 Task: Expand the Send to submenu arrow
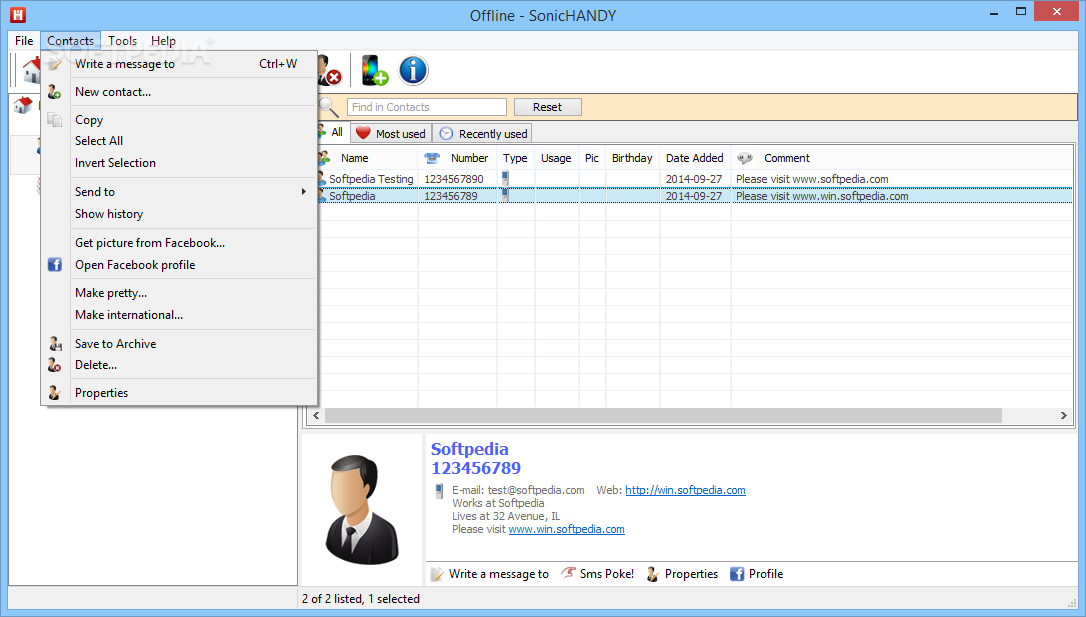click(x=303, y=191)
